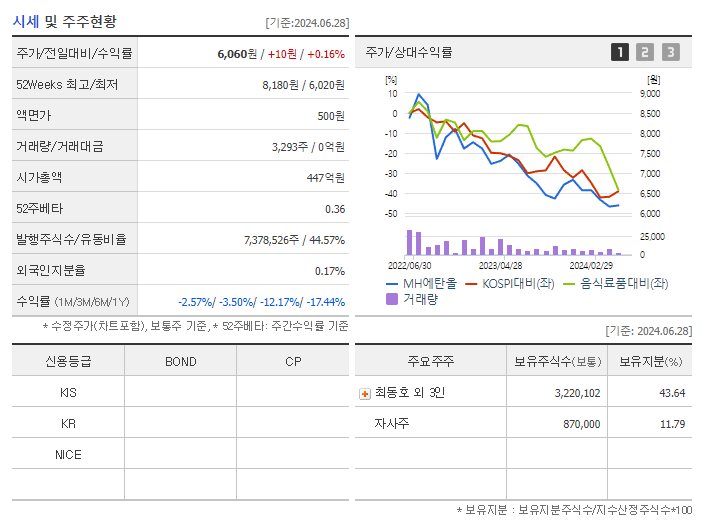Select the 액면가 500원 value
The image size is (702, 525).
coord(331,116)
